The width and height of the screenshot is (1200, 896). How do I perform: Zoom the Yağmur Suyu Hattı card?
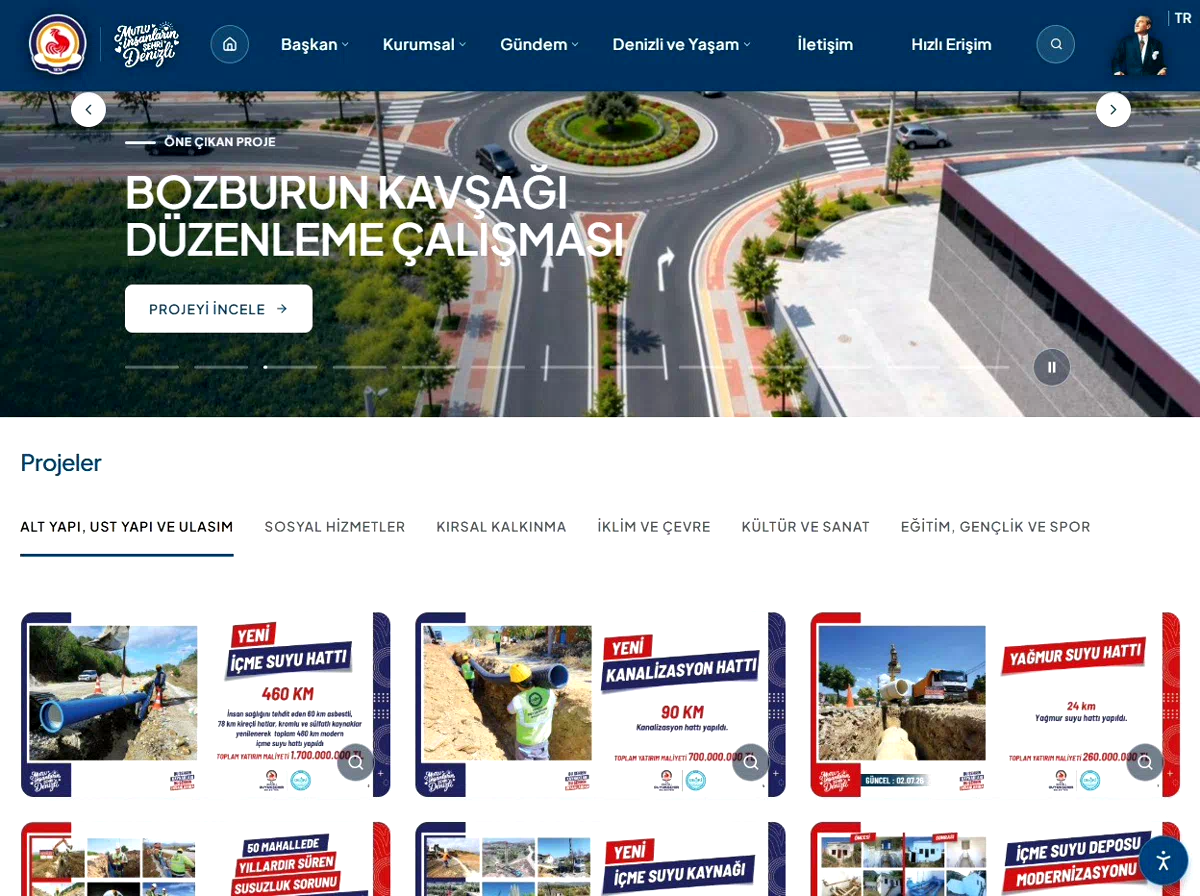tap(1145, 762)
